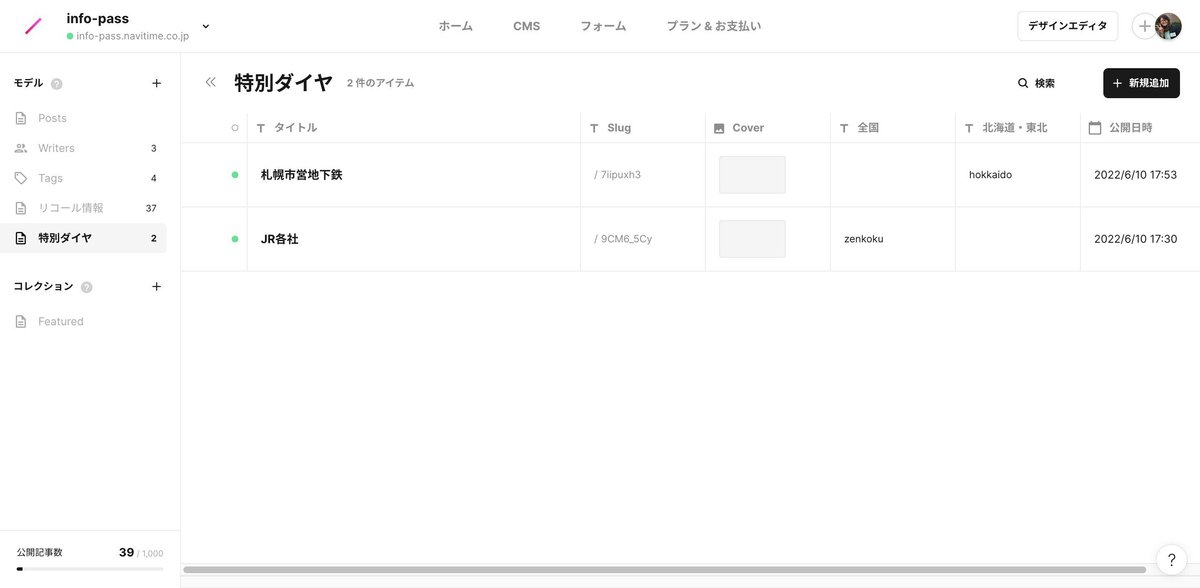Click the Cover column image icon
This screenshot has width=1200, height=588.
[x=719, y=128]
